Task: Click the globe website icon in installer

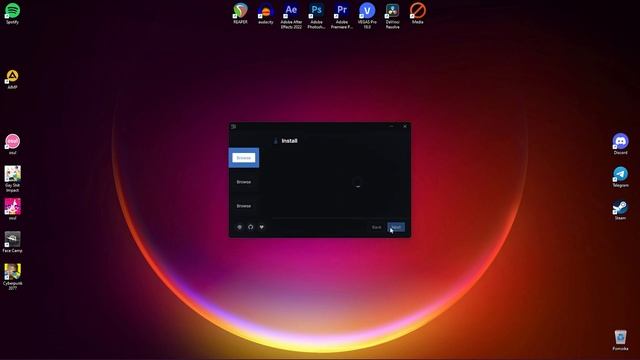Action: coord(240,227)
